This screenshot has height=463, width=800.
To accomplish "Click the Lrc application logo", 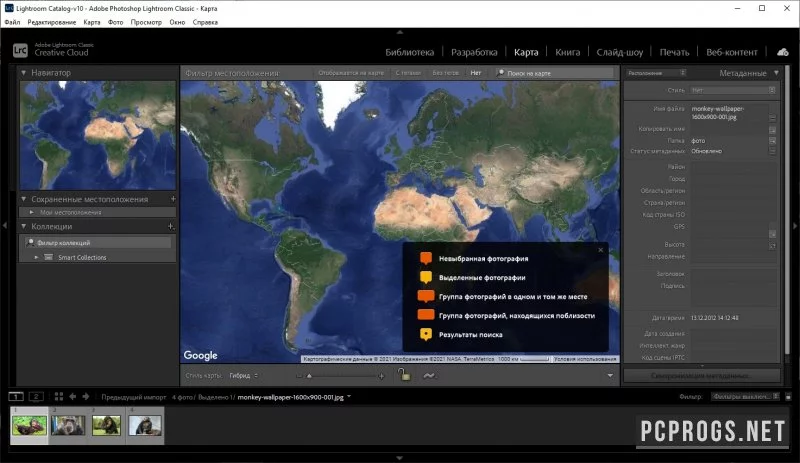I will 20,50.
